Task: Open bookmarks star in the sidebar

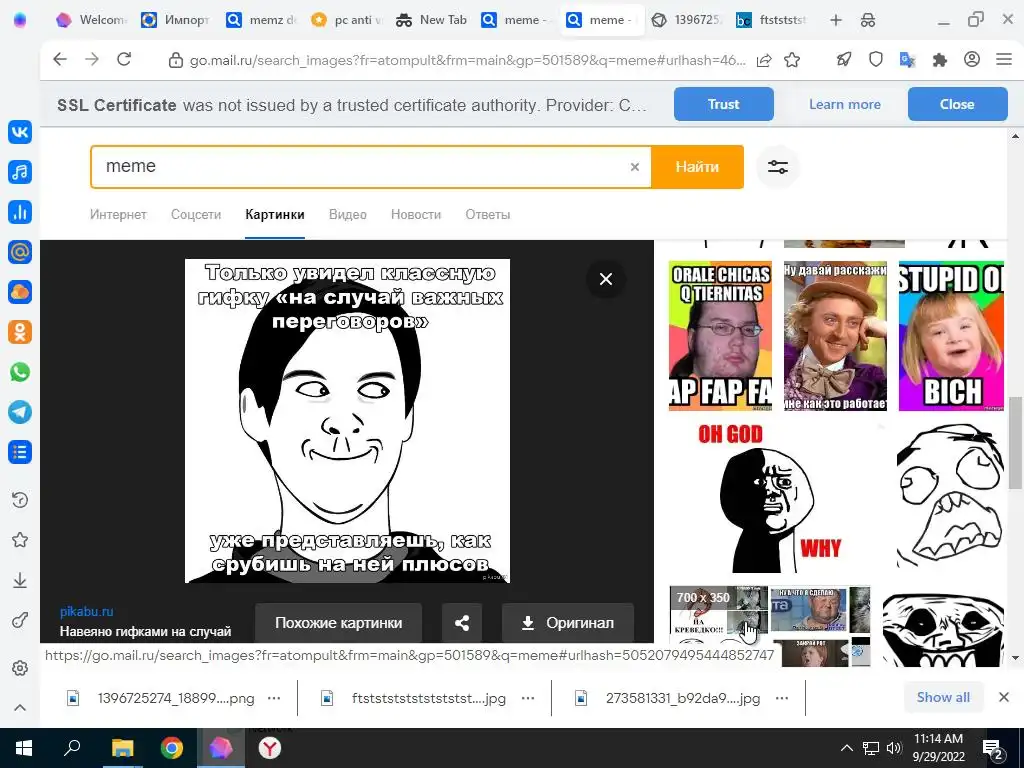Action: [x=20, y=540]
